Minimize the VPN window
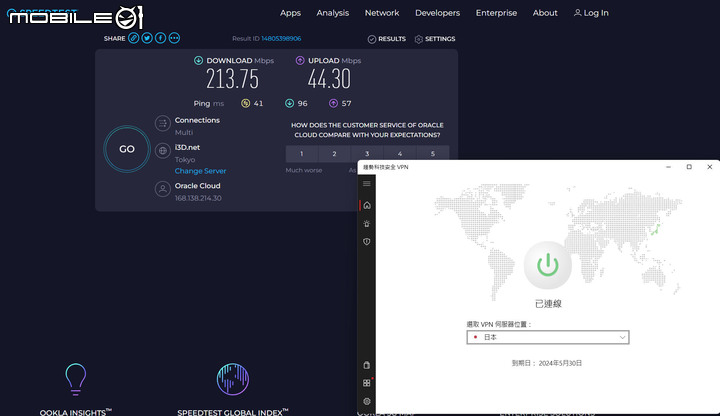This screenshot has height=416, width=720. point(669,167)
